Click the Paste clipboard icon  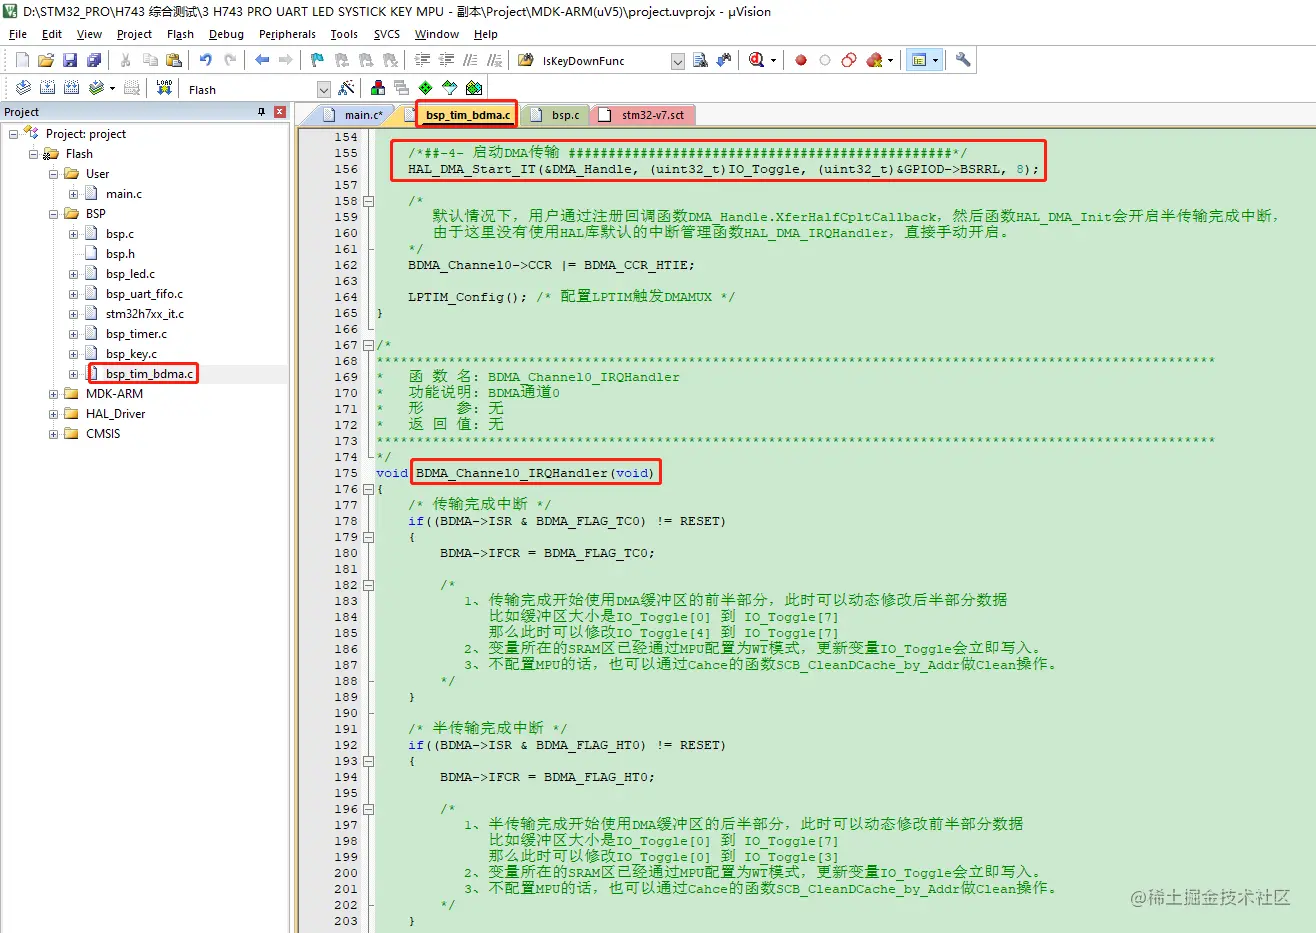coord(174,60)
